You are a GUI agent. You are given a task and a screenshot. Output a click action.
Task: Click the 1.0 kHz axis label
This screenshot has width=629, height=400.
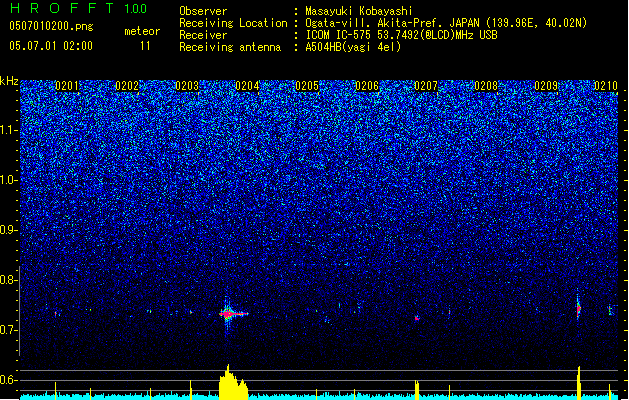pyautogui.click(x=9, y=180)
